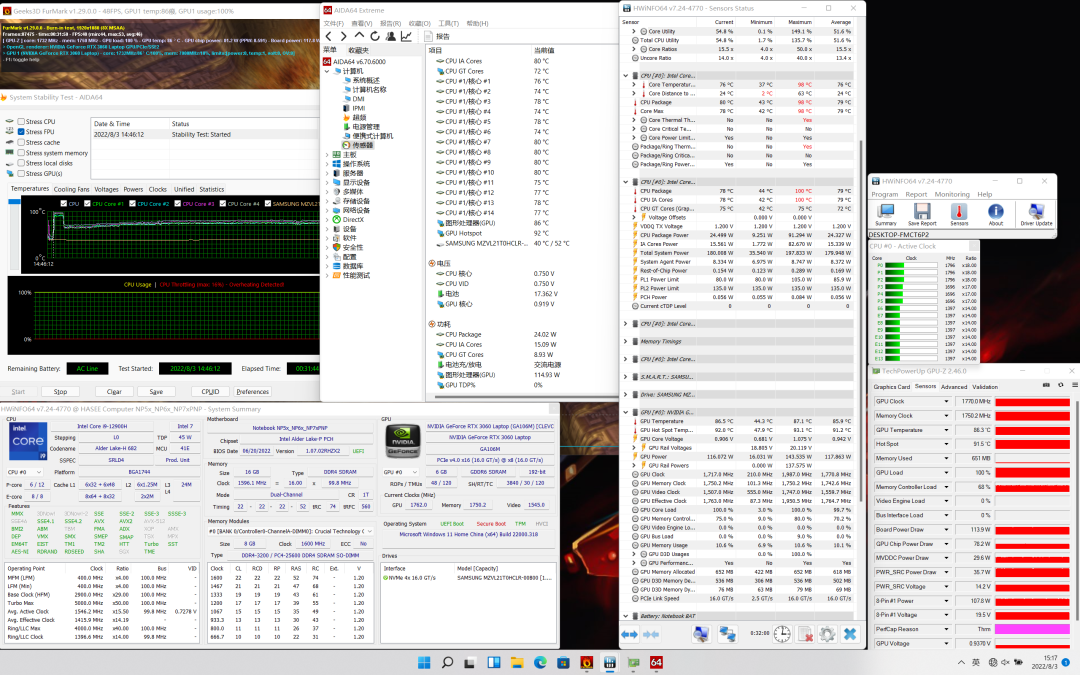This screenshot has height=675, width=1080.
Task: Expand HWiNFO sensor columns with blue arrows
Action: (x=630, y=634)
